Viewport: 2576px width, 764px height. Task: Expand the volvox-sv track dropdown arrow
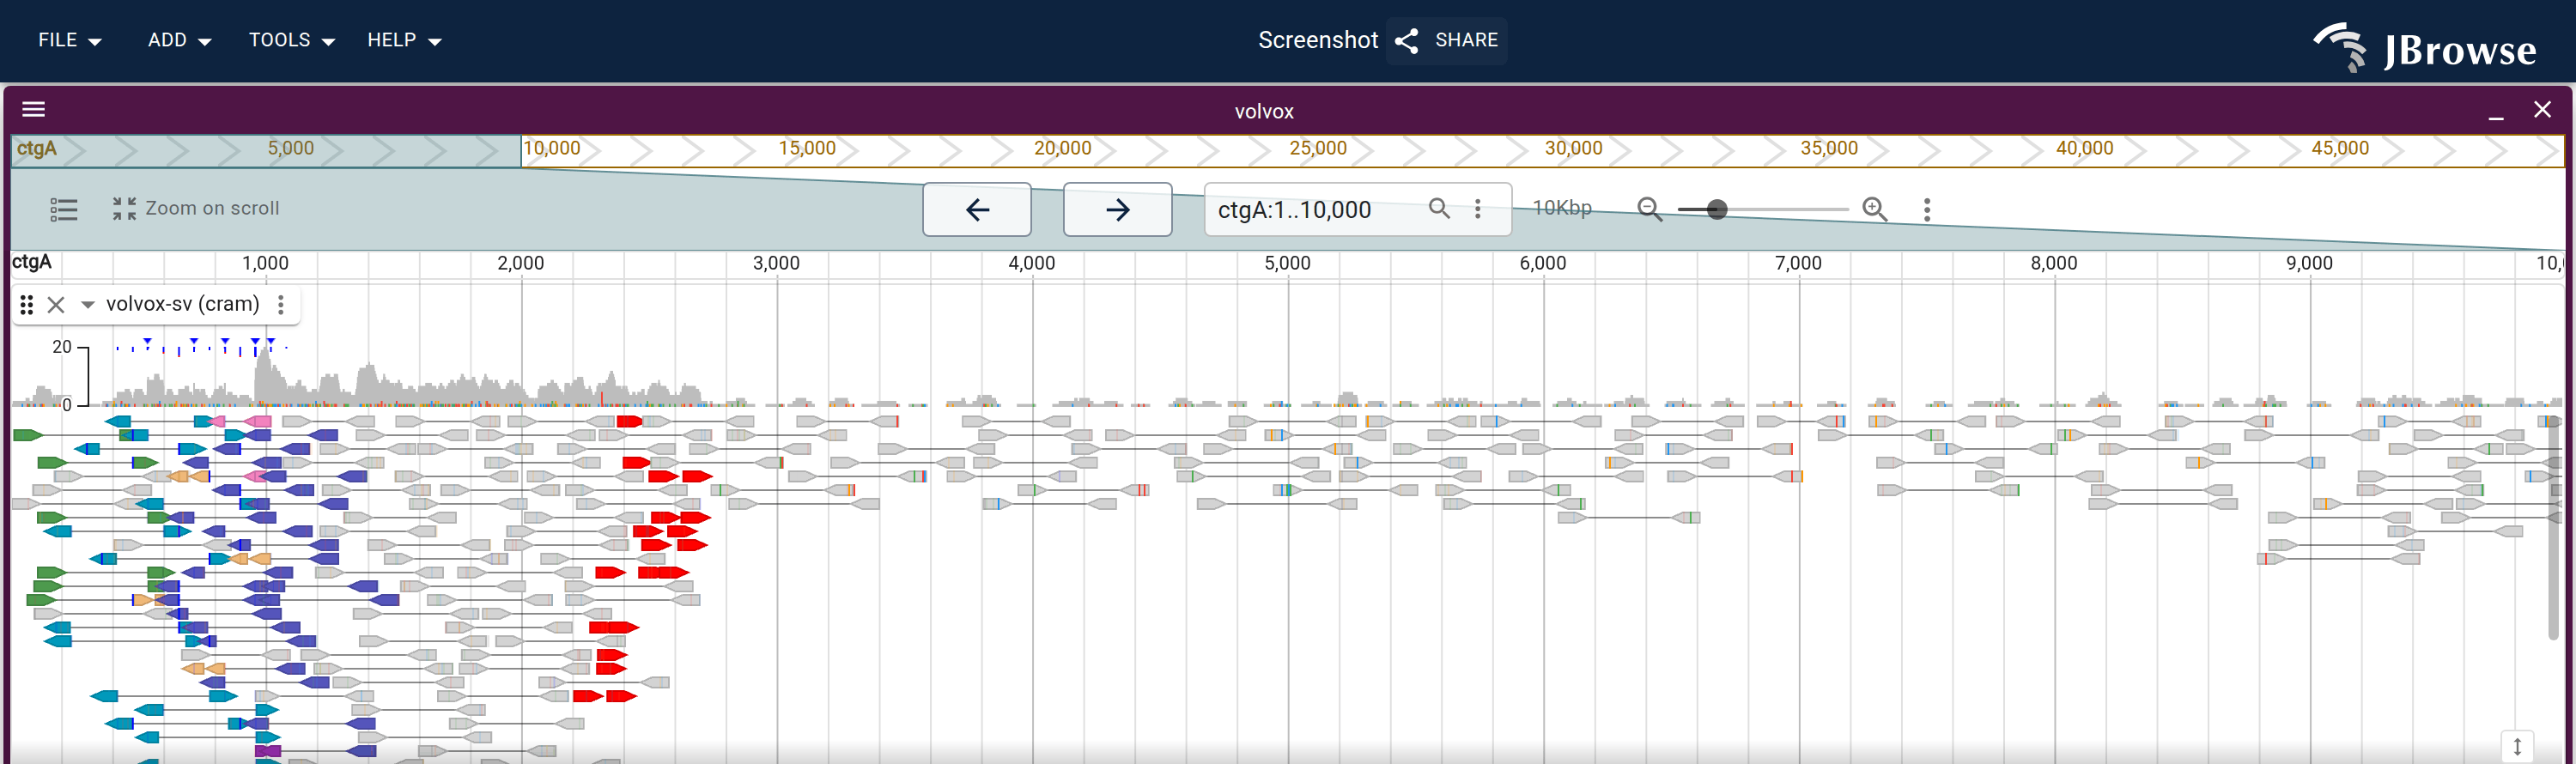pos(88,305)
